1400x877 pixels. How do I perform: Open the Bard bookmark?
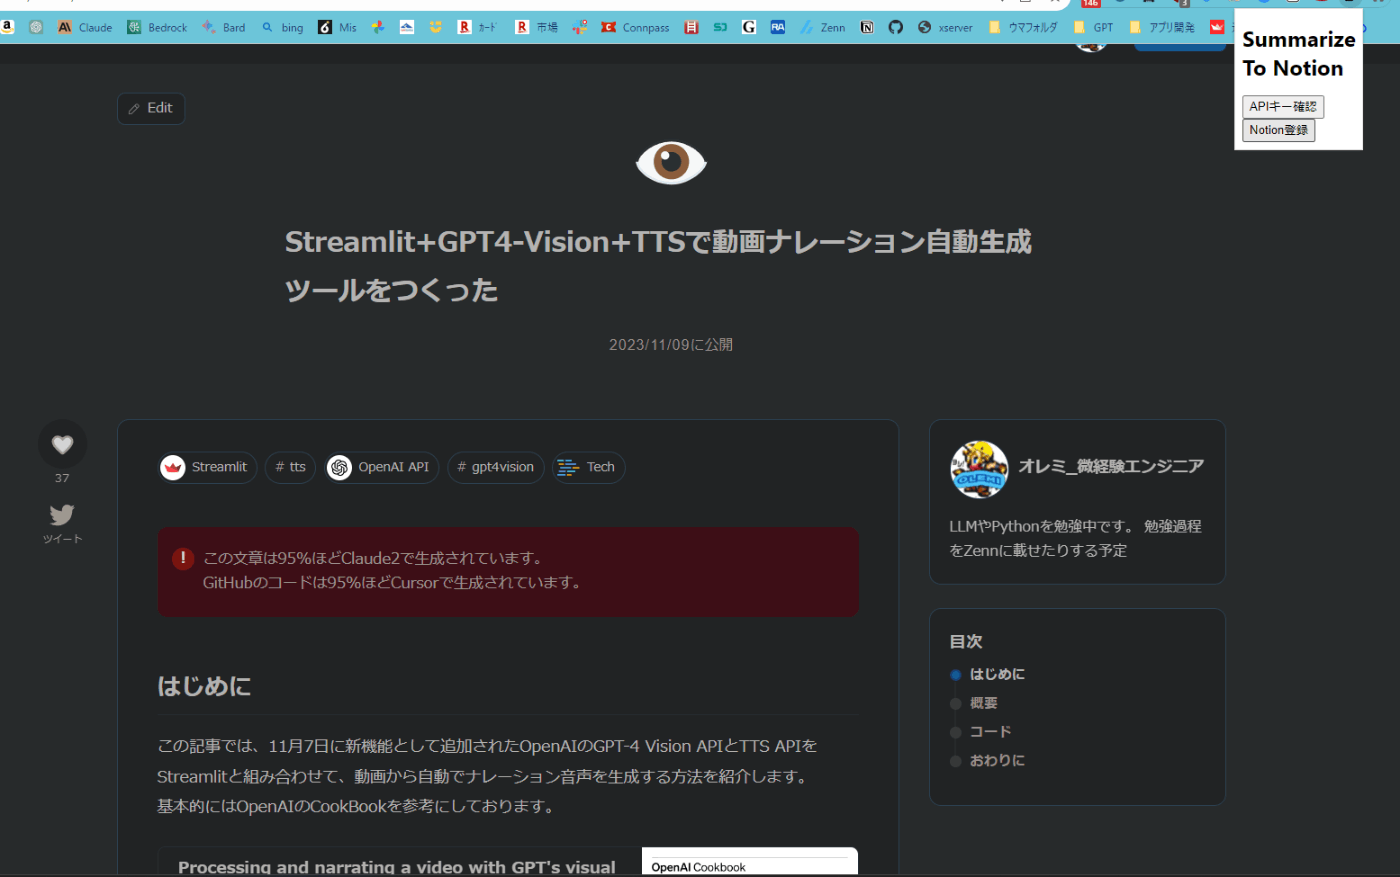tap(224, 27)
